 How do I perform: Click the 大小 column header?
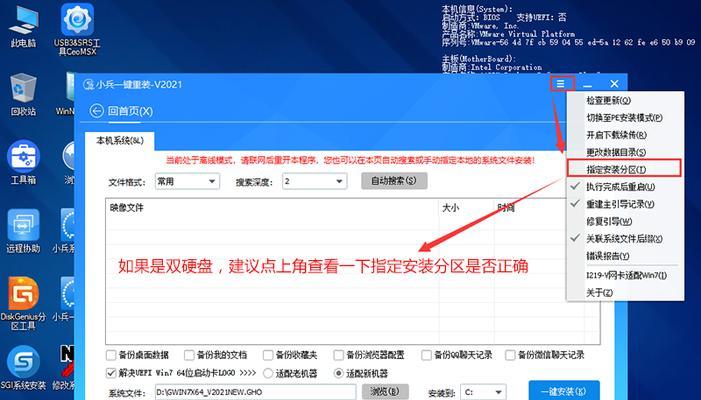(x=467, y=208)
